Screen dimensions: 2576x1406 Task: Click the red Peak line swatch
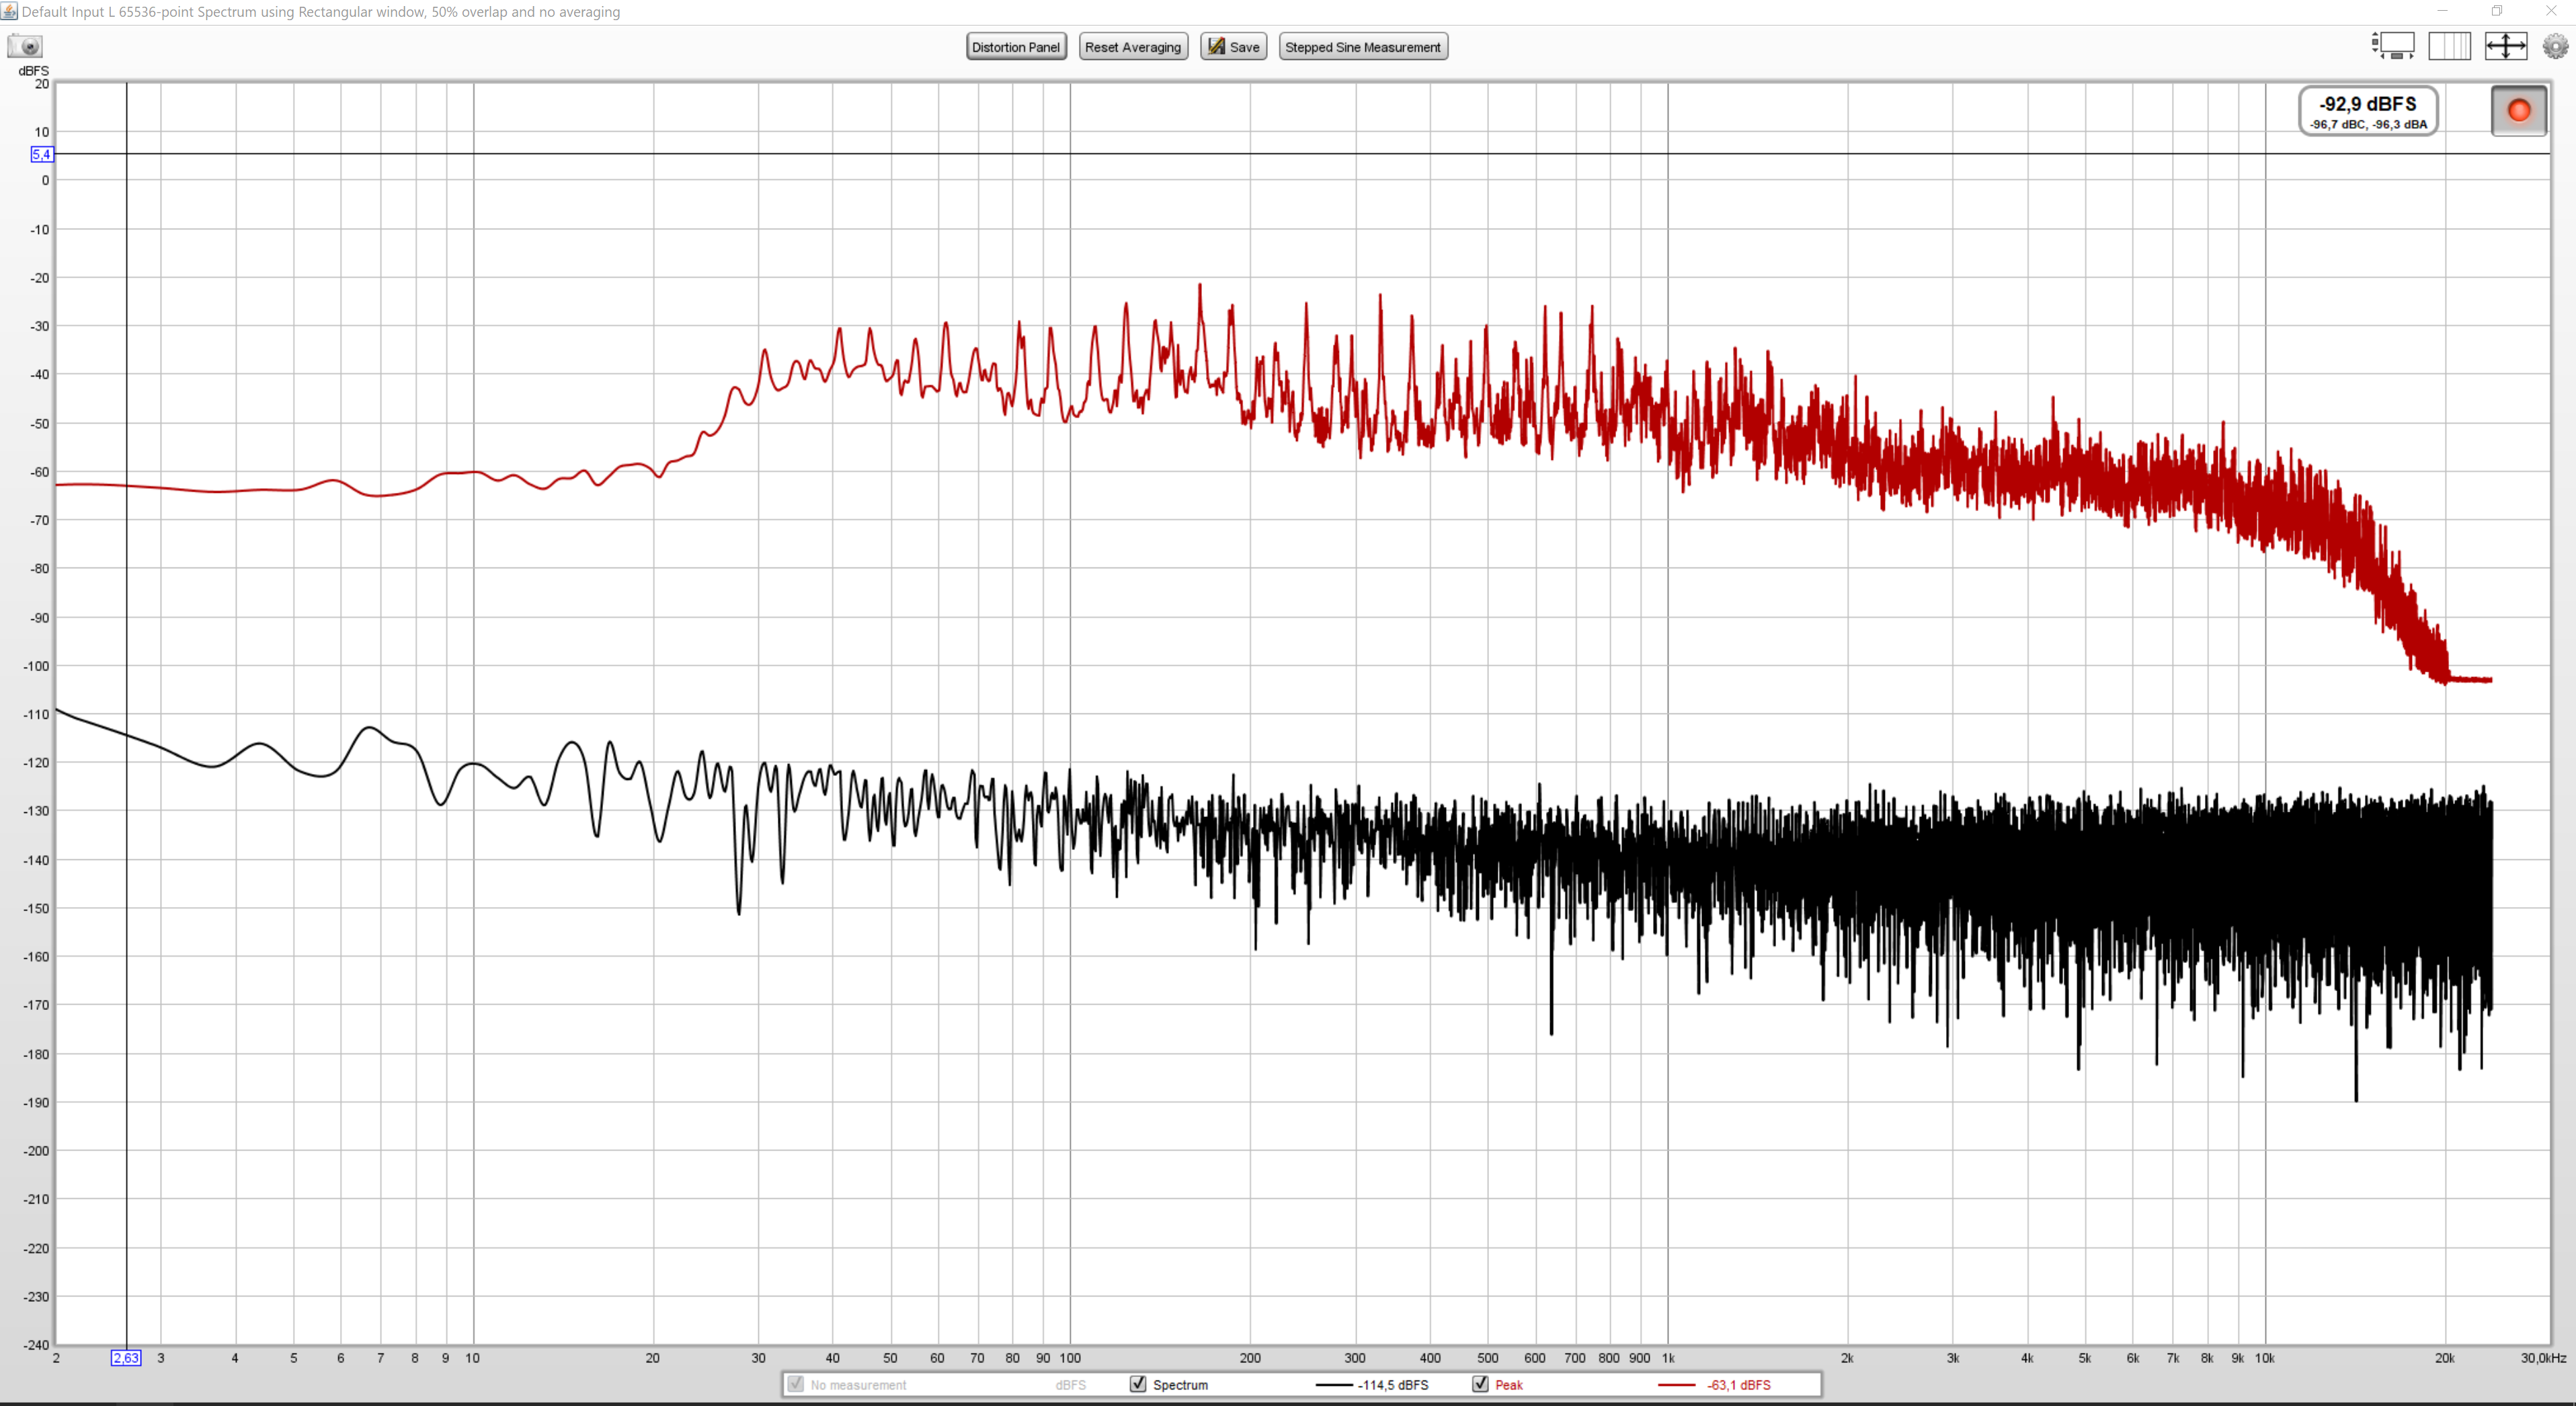pos(1676,1385)
